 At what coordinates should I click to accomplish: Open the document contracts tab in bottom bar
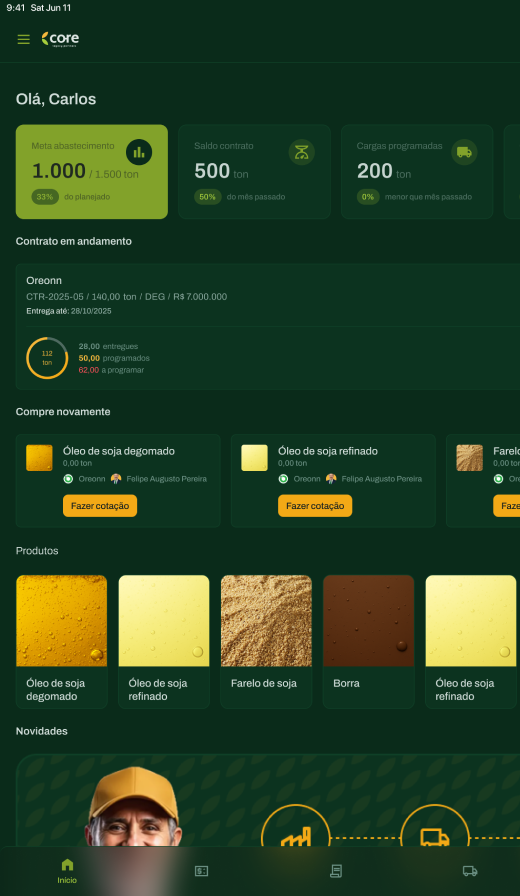tap(336, 871)
